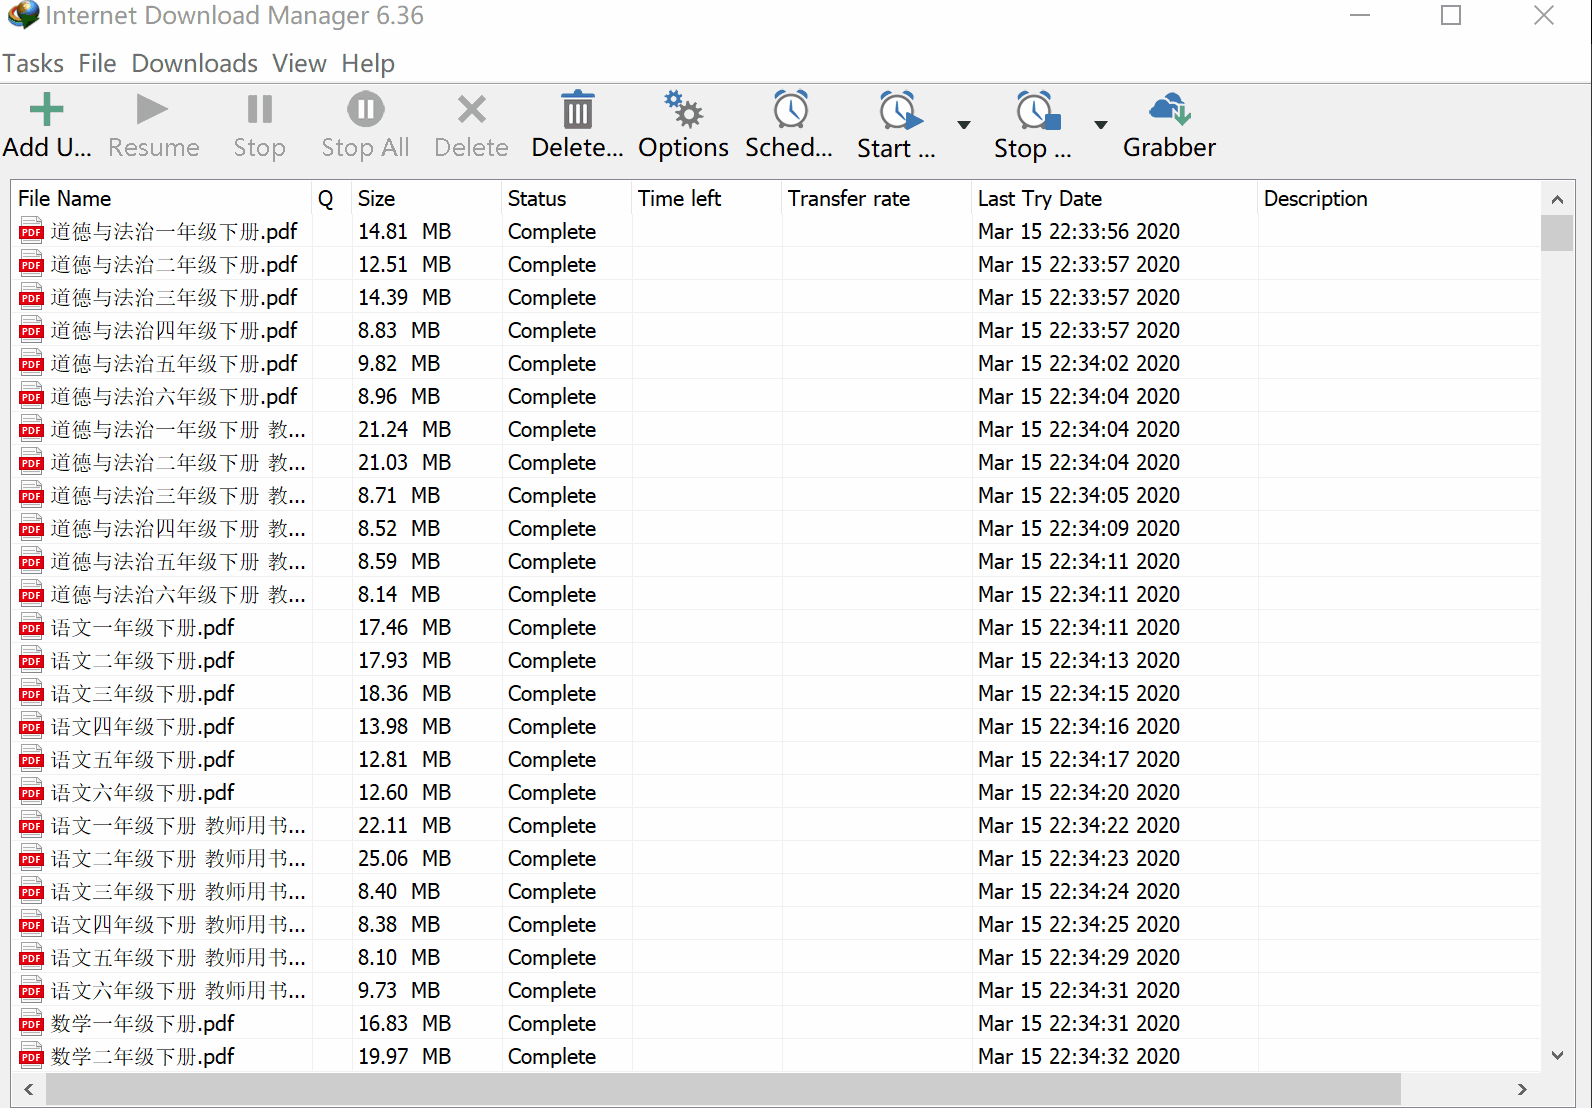This screenshot has height=1108, width=1592.
Task: Click the vertical scrollbar up arrow
Action: point(1557,199)
